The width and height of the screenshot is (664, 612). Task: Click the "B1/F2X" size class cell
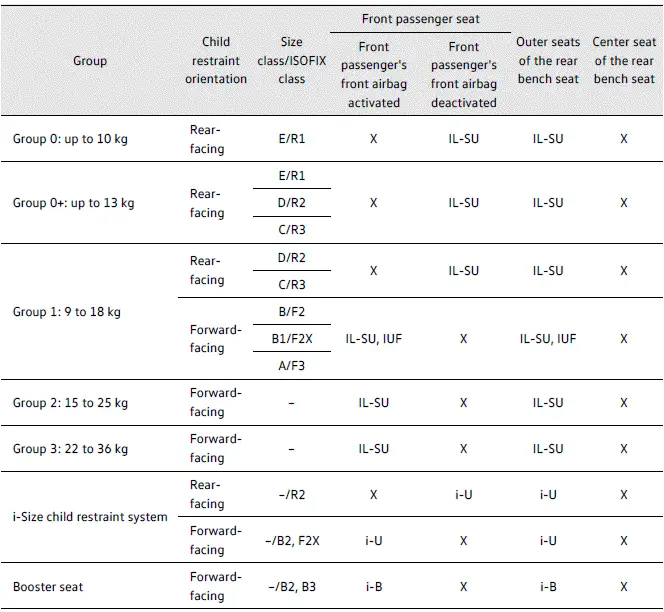tap(292, 339)
